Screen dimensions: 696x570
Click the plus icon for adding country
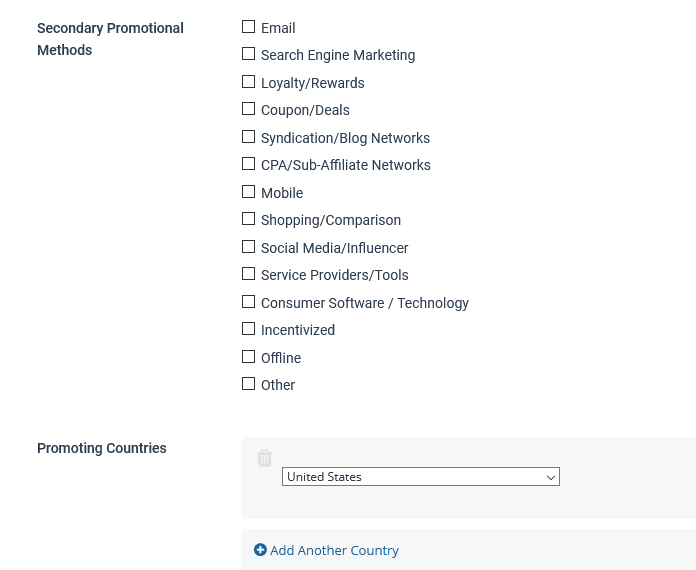tap(260, 550)
